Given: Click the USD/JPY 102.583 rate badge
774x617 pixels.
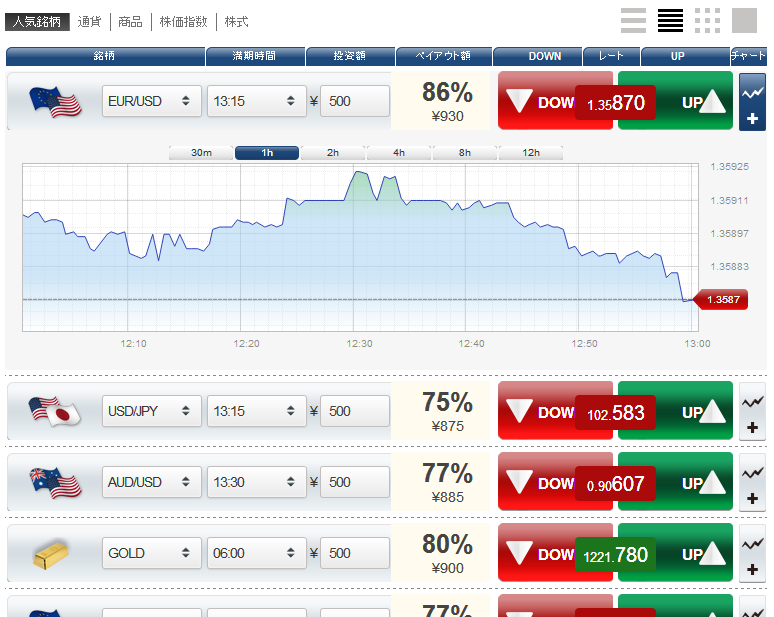Looking at the screenshot, I should point(616,412).
